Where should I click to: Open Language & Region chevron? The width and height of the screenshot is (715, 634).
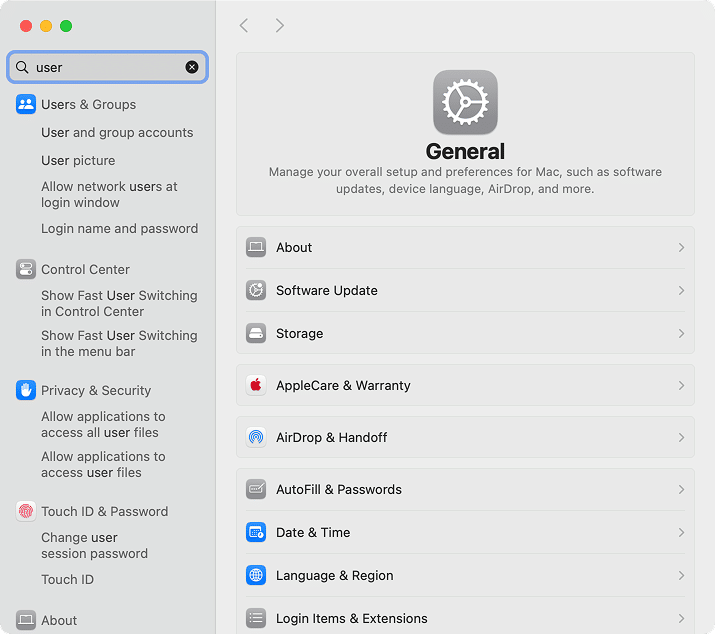click(681, 576)
